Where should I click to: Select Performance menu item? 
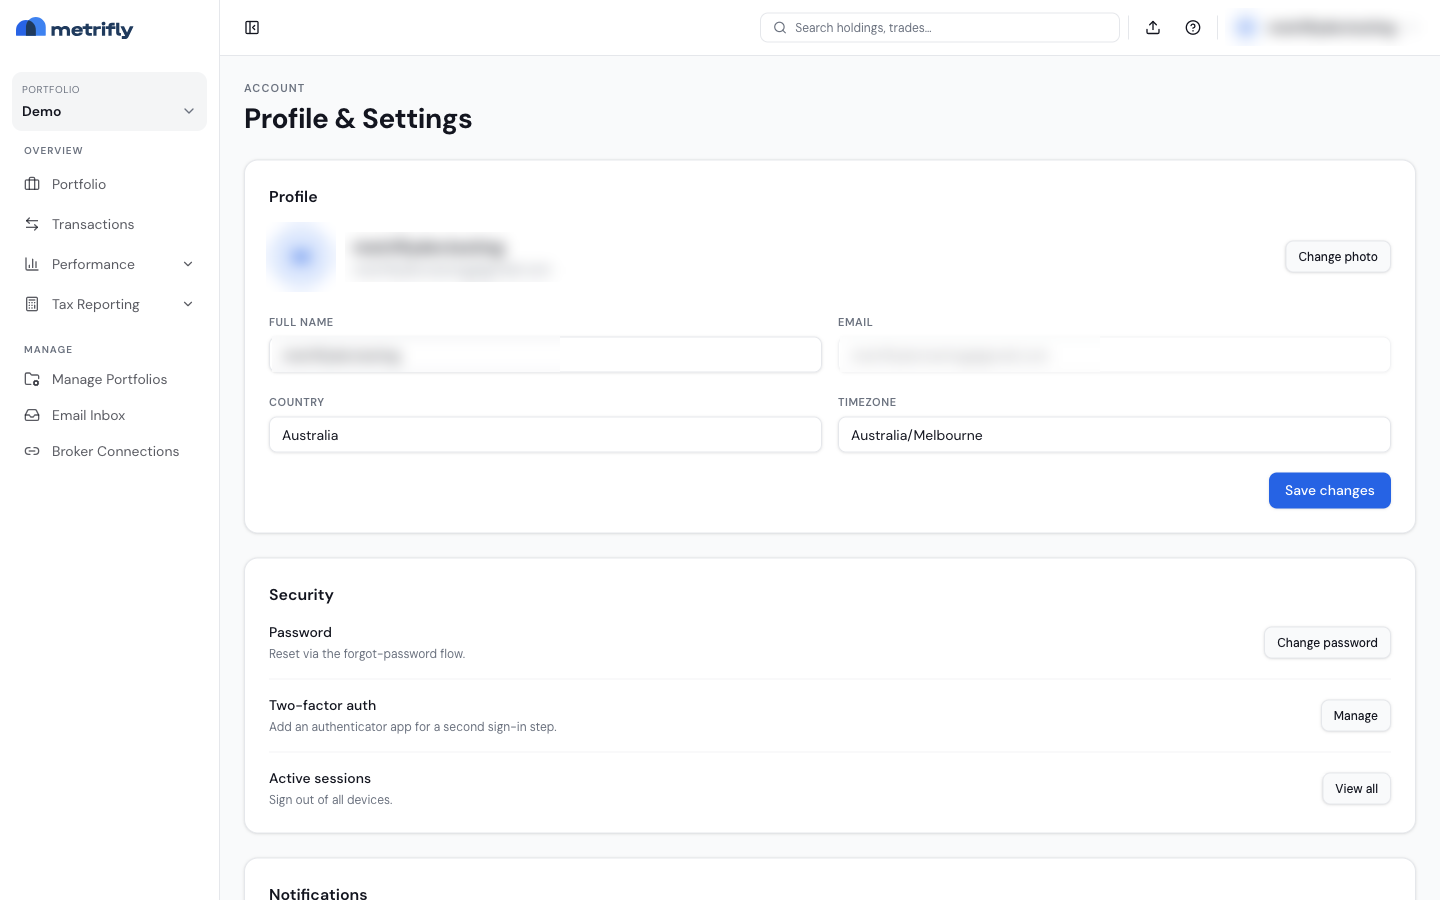(109, 264)
